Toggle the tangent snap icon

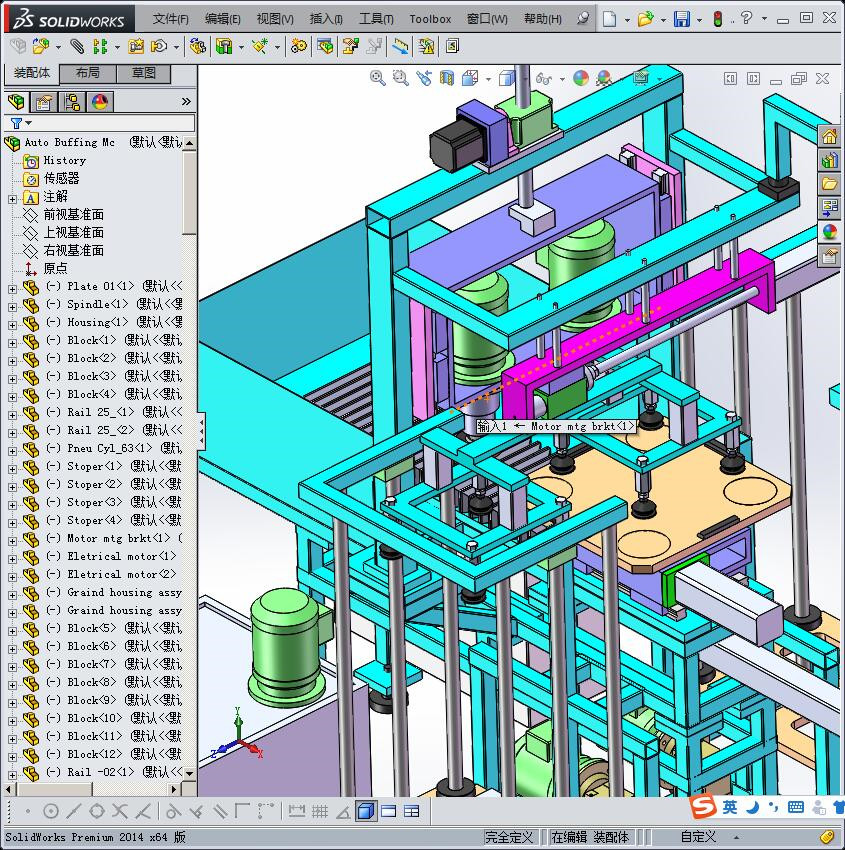coord(173,811)
